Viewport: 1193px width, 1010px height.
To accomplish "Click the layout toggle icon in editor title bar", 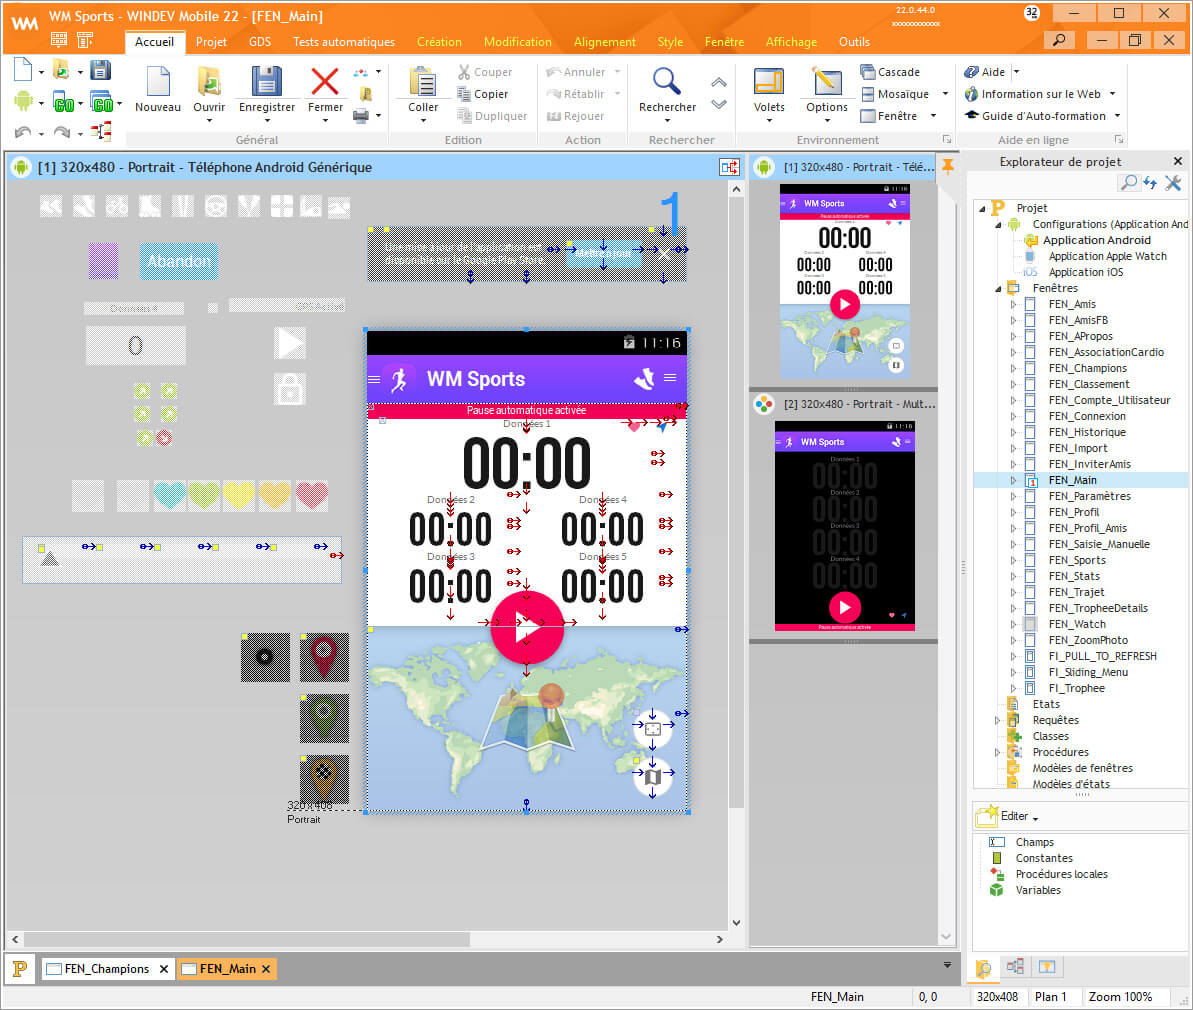I will click(x=729, y=167).
